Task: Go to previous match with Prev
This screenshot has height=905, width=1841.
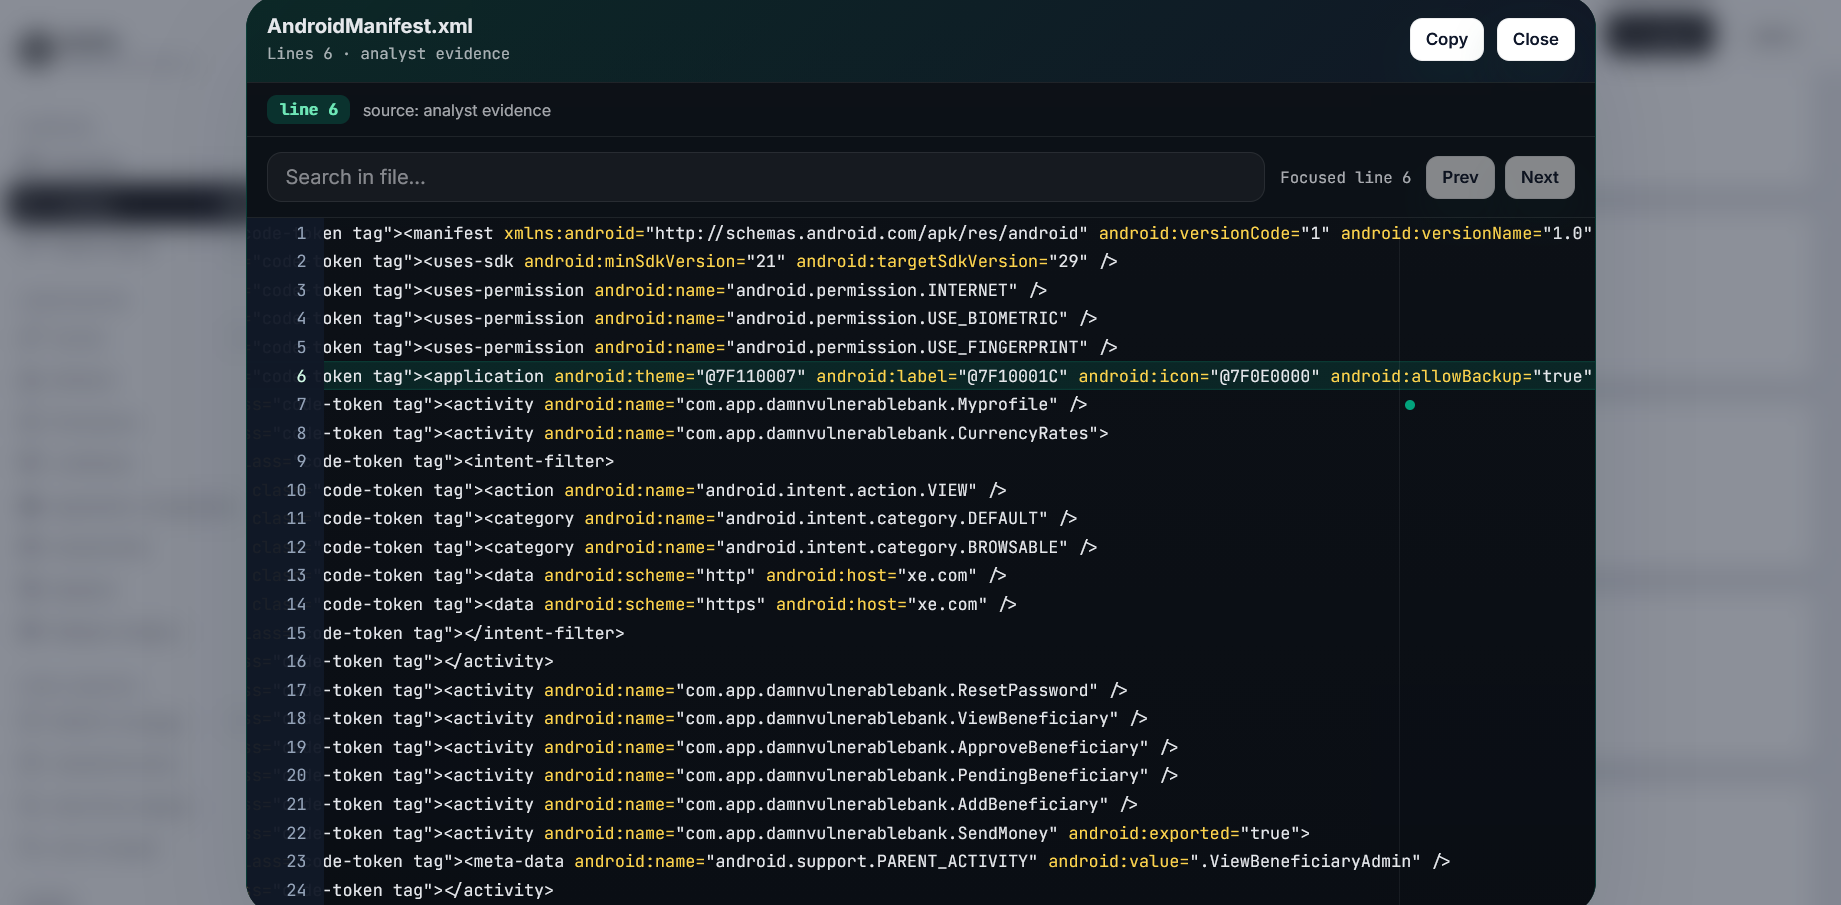Action: 1460,177
